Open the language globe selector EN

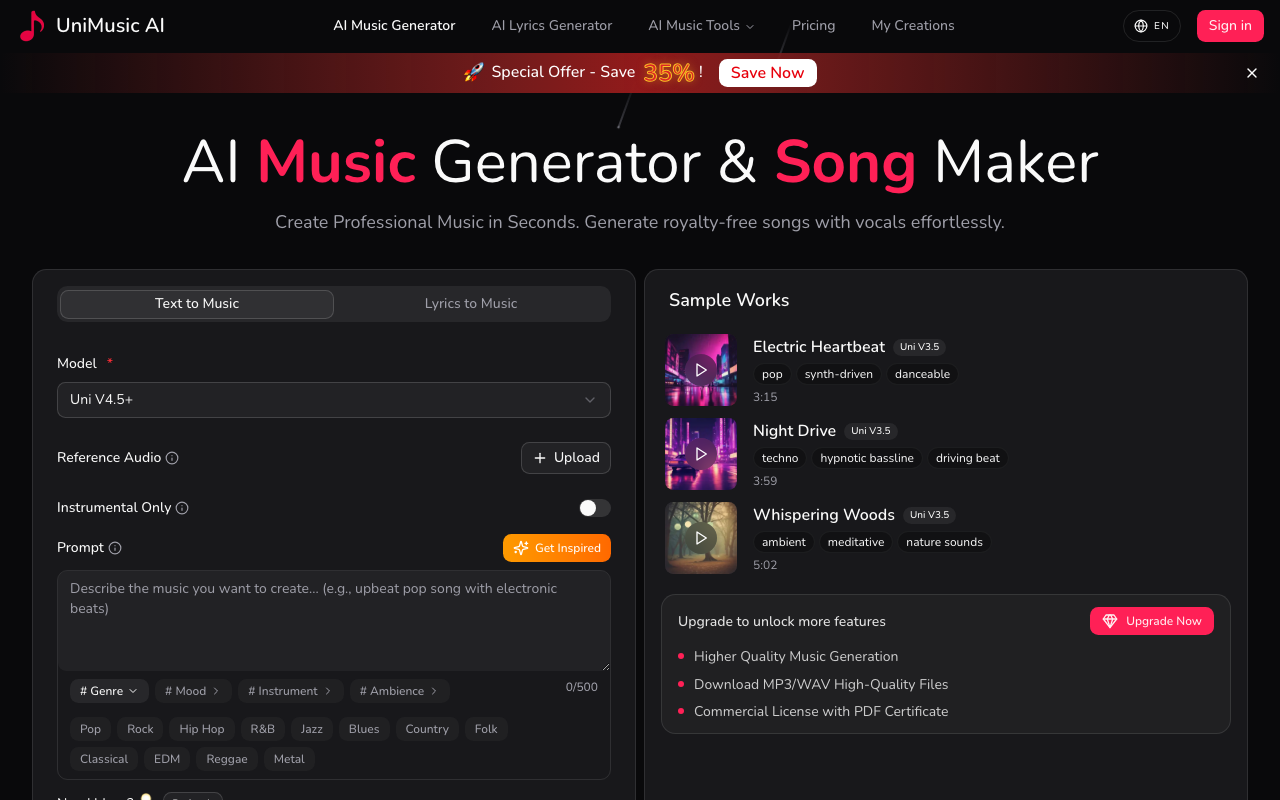[1152, 26]
